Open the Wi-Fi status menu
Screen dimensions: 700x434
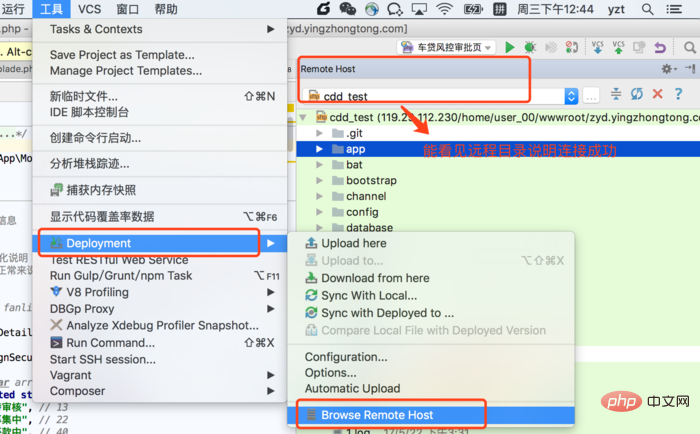tap(444, 9)
